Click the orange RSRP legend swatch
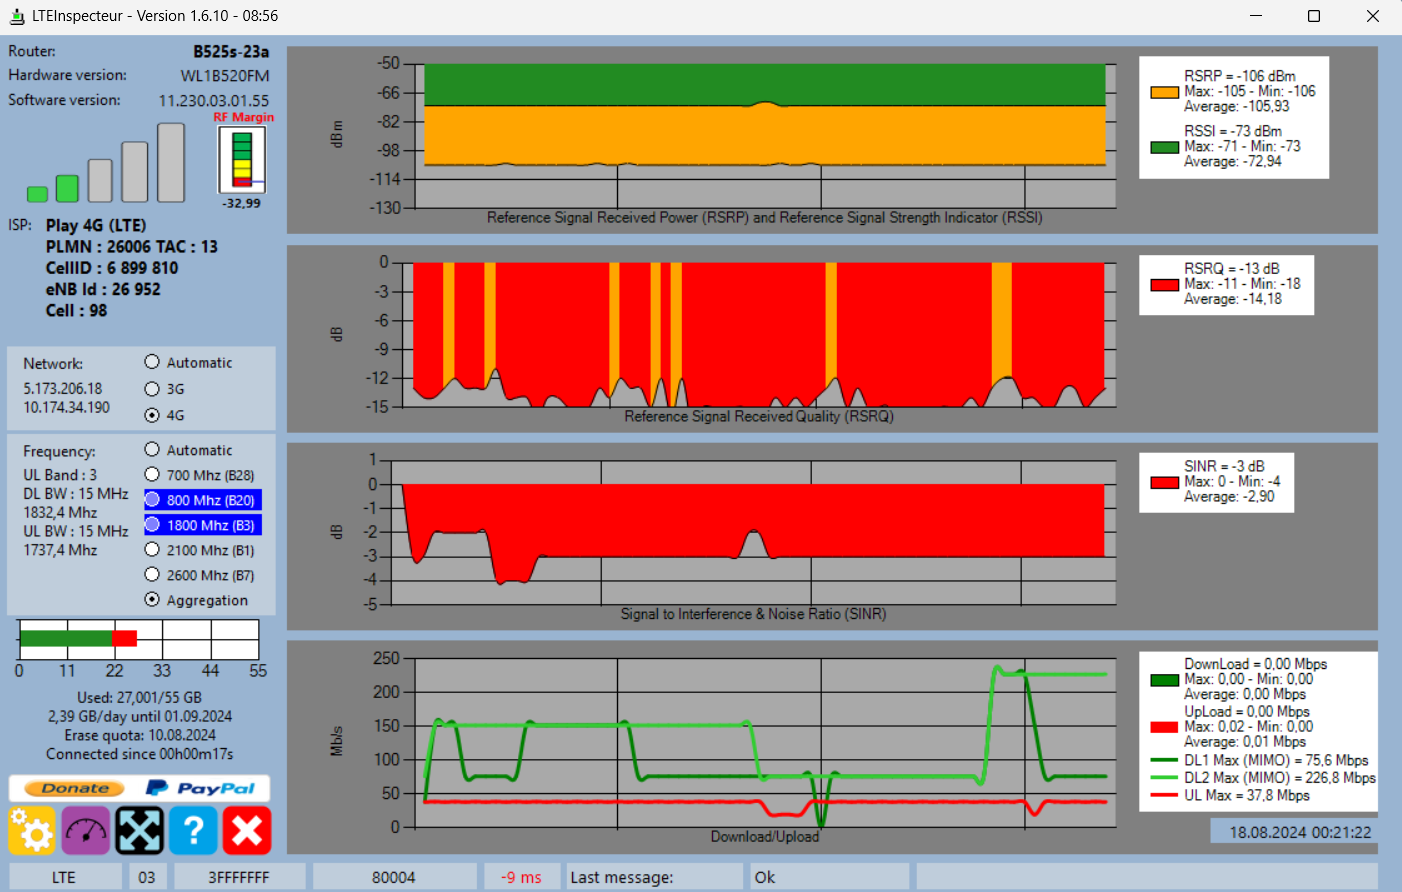The image size is (1402, 892). 1164,92
